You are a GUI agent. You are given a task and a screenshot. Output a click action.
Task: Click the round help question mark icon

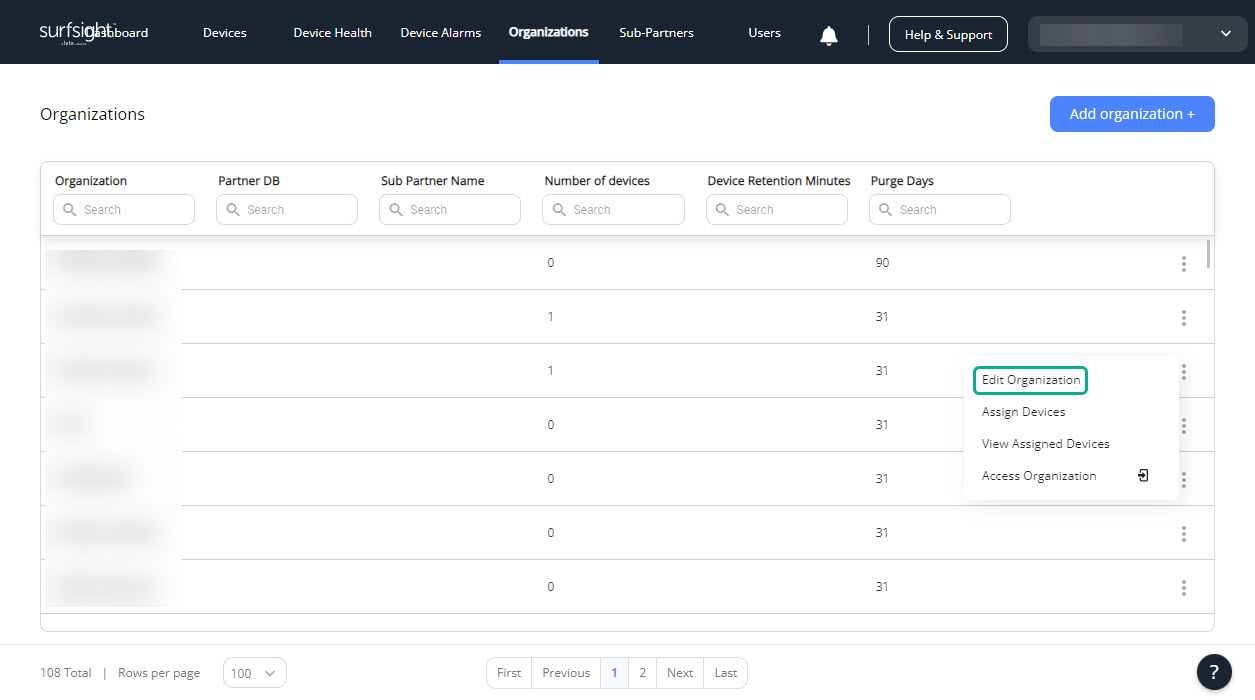(1214, 672)
